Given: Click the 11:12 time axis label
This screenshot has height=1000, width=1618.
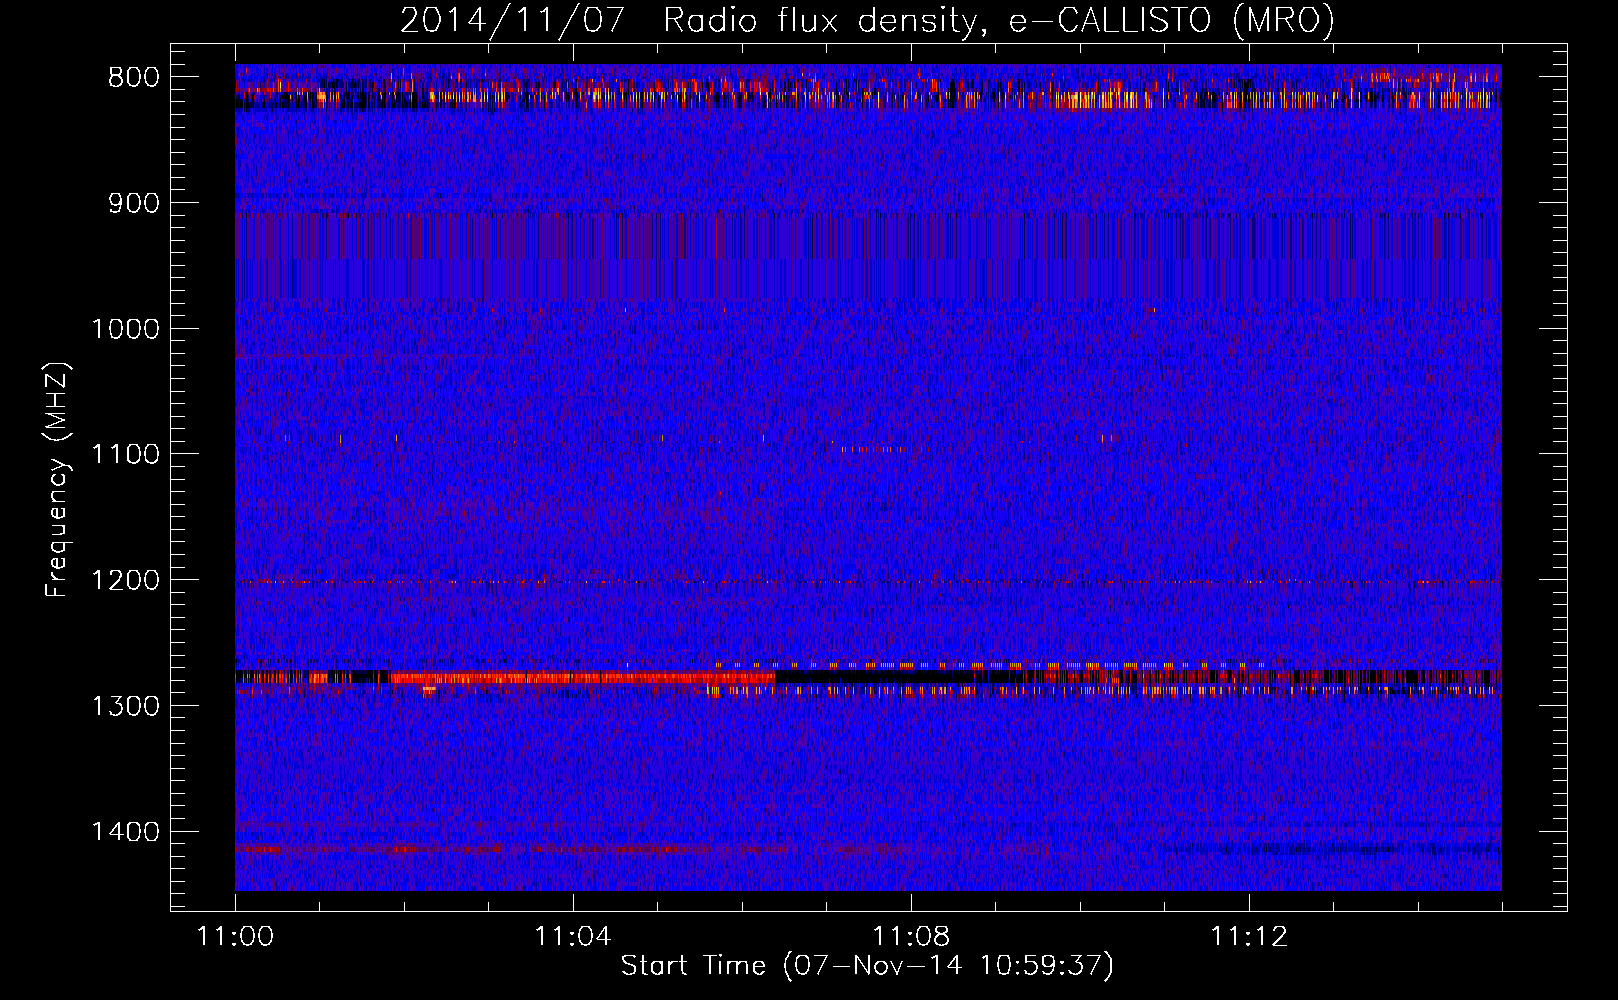Looking at the screenshot, I should (x=1249, y=937).
